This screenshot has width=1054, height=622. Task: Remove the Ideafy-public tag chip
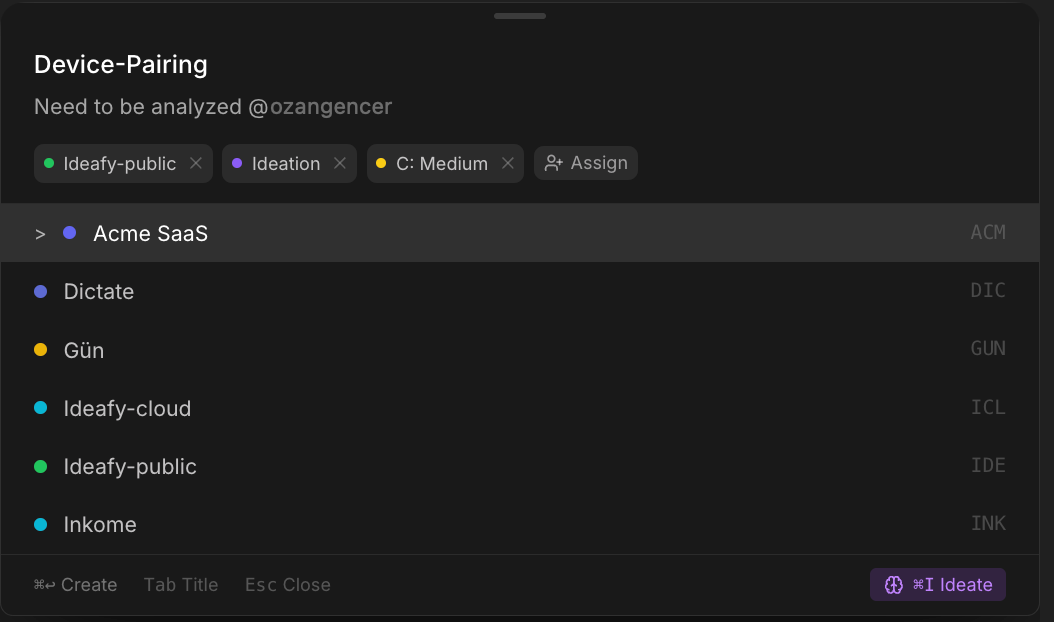(x=196, y=164)
